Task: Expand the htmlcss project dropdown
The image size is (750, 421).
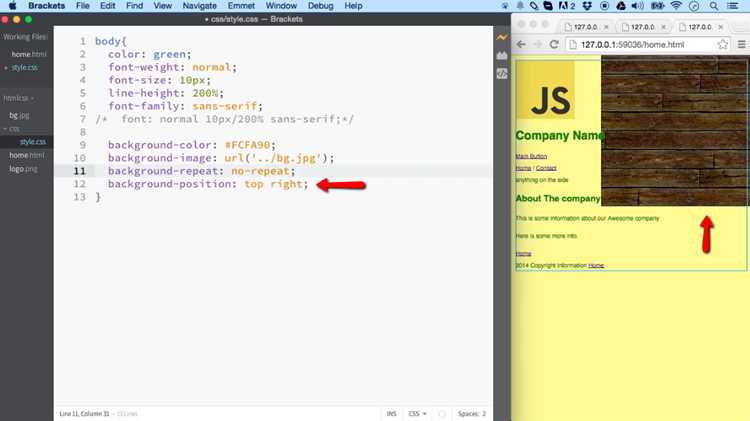Action: click(19, 98)
